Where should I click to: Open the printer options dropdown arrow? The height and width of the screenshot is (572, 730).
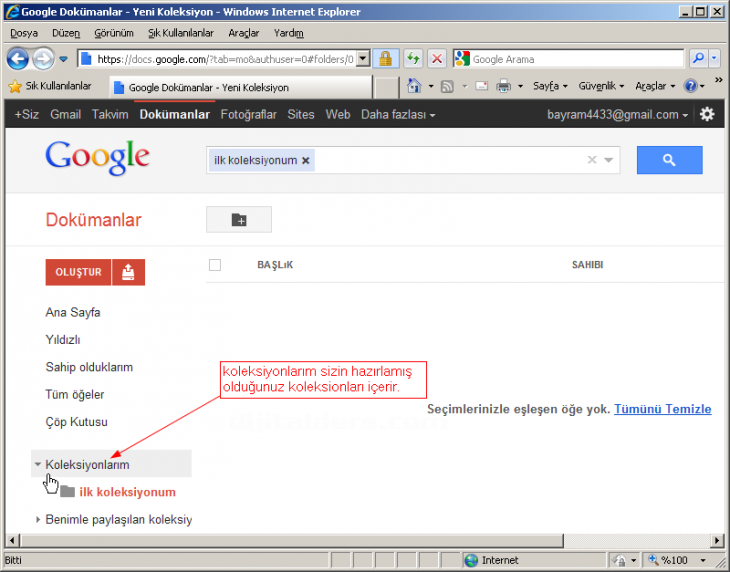pyautogui.click(x=520, y=86)
